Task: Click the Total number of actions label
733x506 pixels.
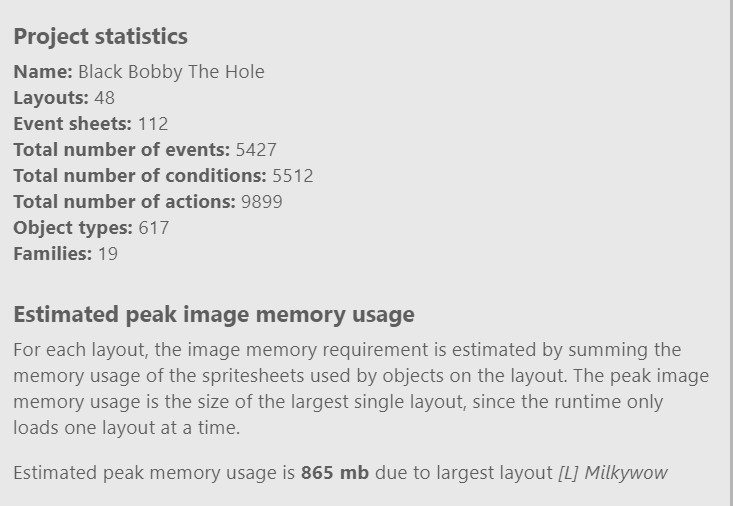Action: tap(125, 202)
